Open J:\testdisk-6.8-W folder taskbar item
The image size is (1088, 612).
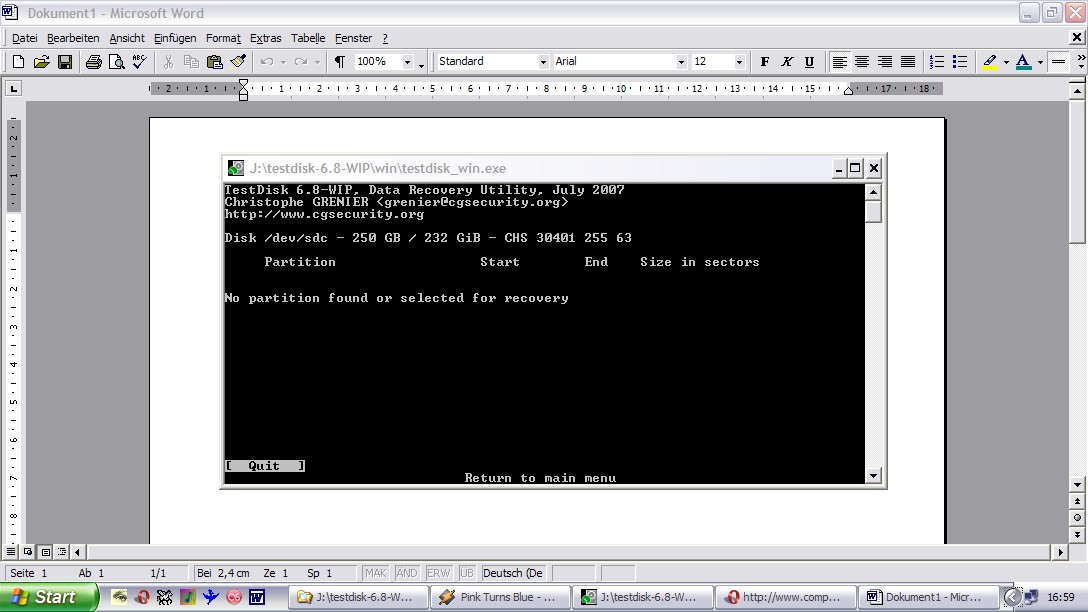click(x=358, y=597)
